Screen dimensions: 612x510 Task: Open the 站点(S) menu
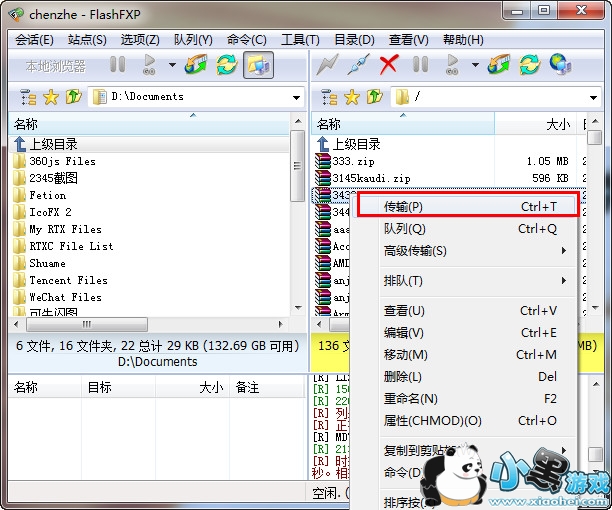(87, 40)
